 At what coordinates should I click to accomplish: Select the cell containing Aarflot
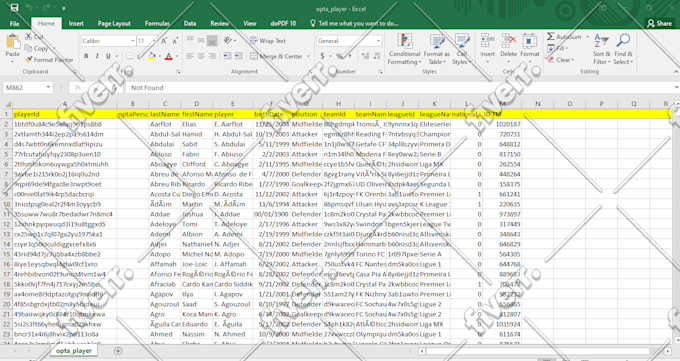(165, 124)
